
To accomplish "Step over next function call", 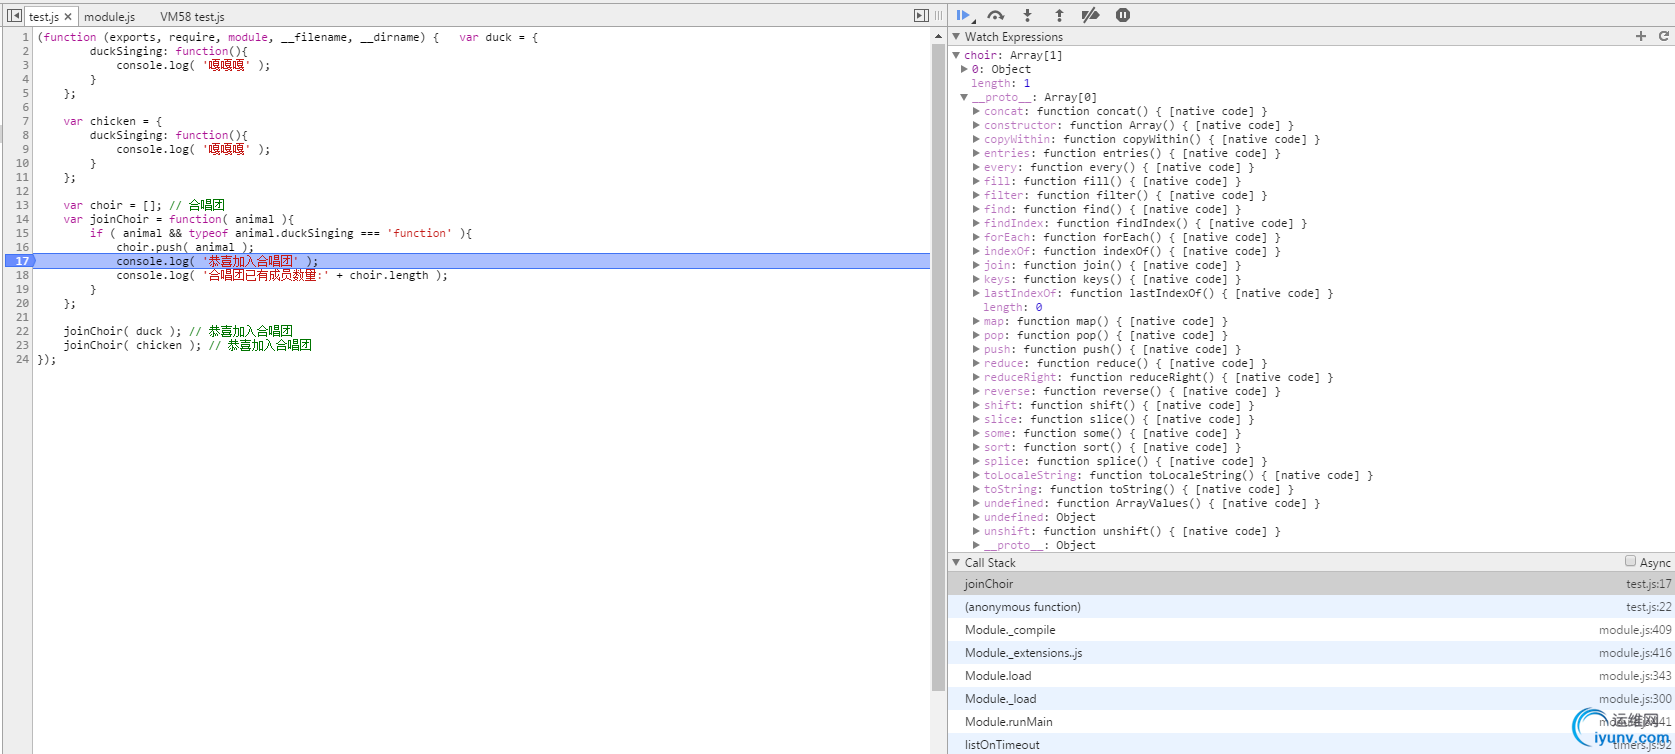I will (x=995, y=15).
